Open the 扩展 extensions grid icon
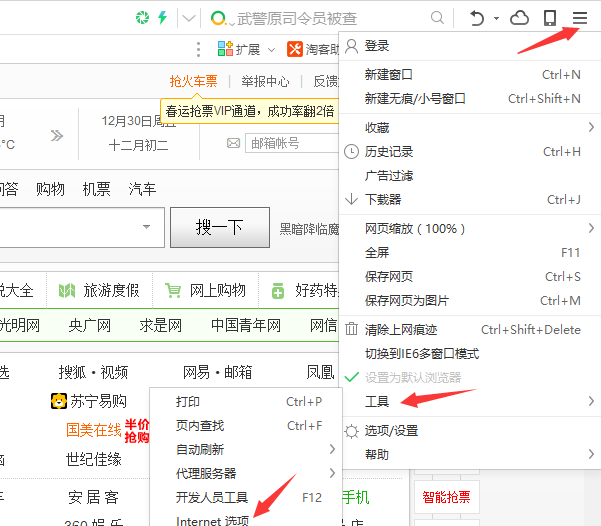 [x=225, y=49]
